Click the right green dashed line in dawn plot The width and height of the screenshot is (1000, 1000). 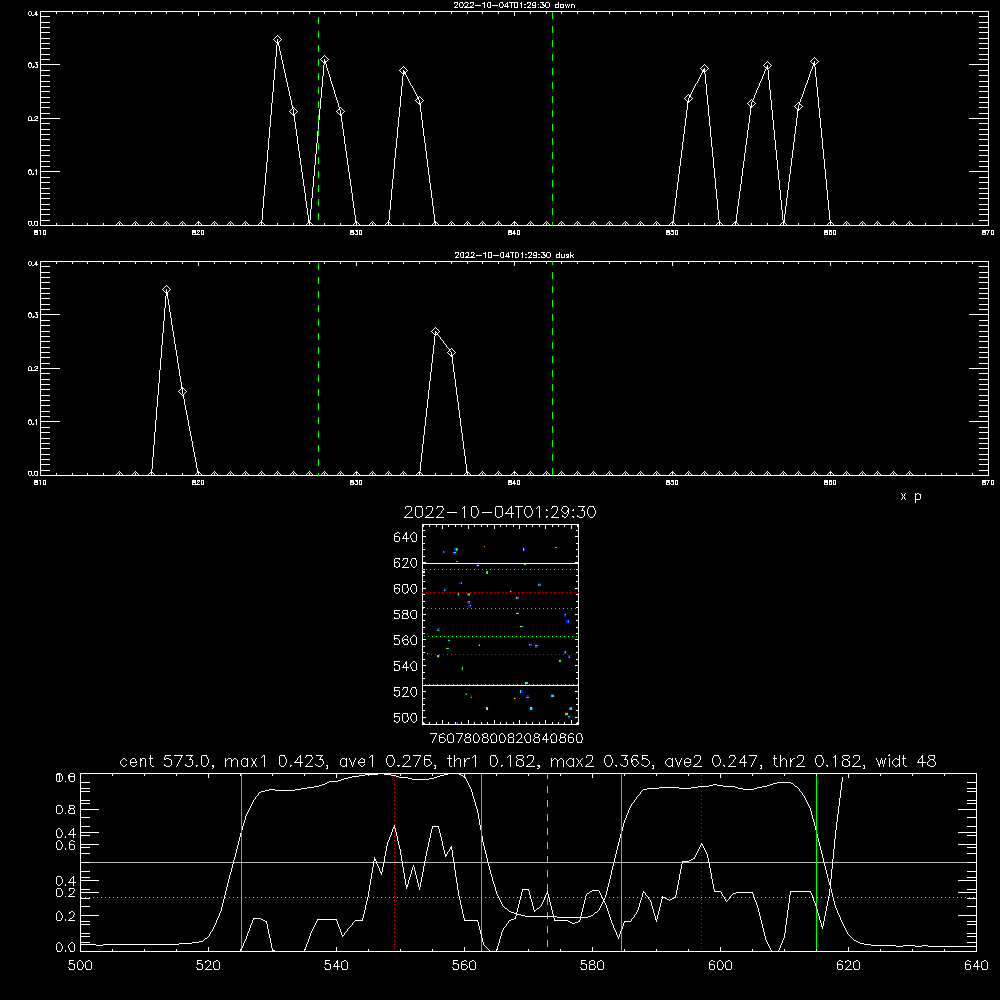click(552, 118)
